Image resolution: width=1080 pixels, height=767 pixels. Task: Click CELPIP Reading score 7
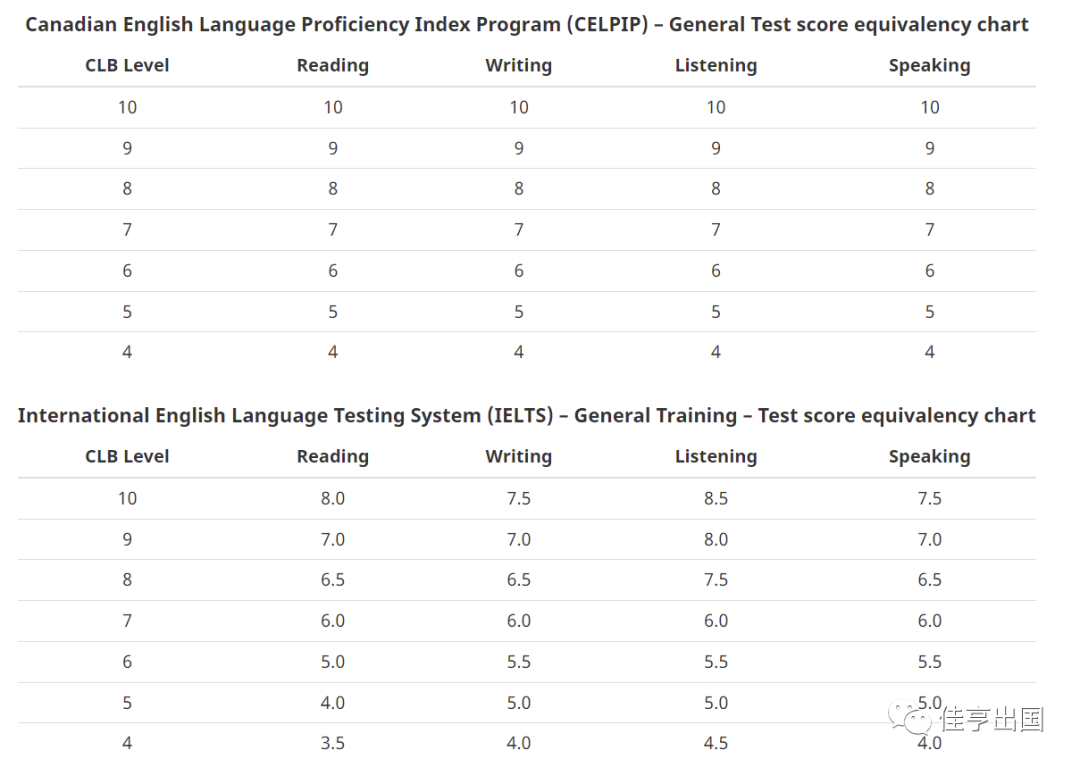pos(333,229)
